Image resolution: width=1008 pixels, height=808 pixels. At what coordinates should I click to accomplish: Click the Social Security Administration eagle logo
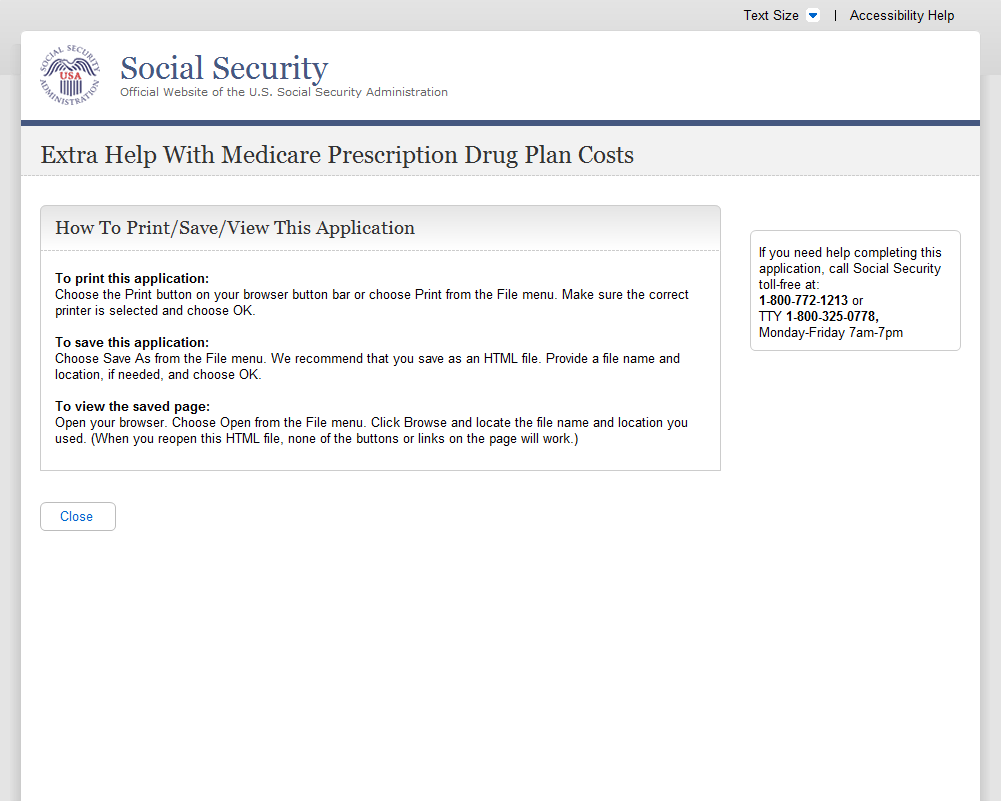[x=70, y=75]
